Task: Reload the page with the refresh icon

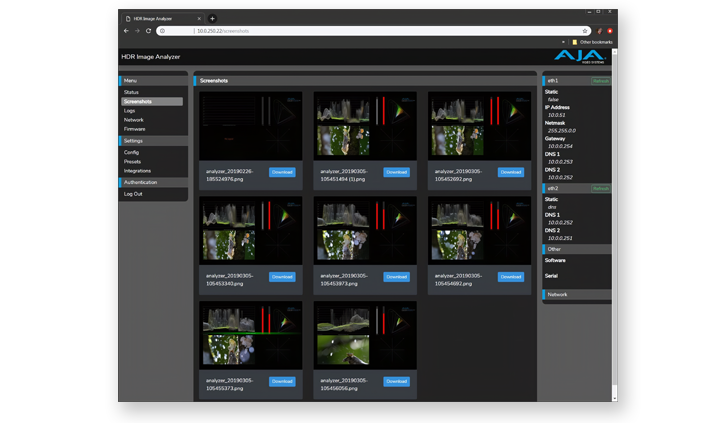Action: [150, 31]
